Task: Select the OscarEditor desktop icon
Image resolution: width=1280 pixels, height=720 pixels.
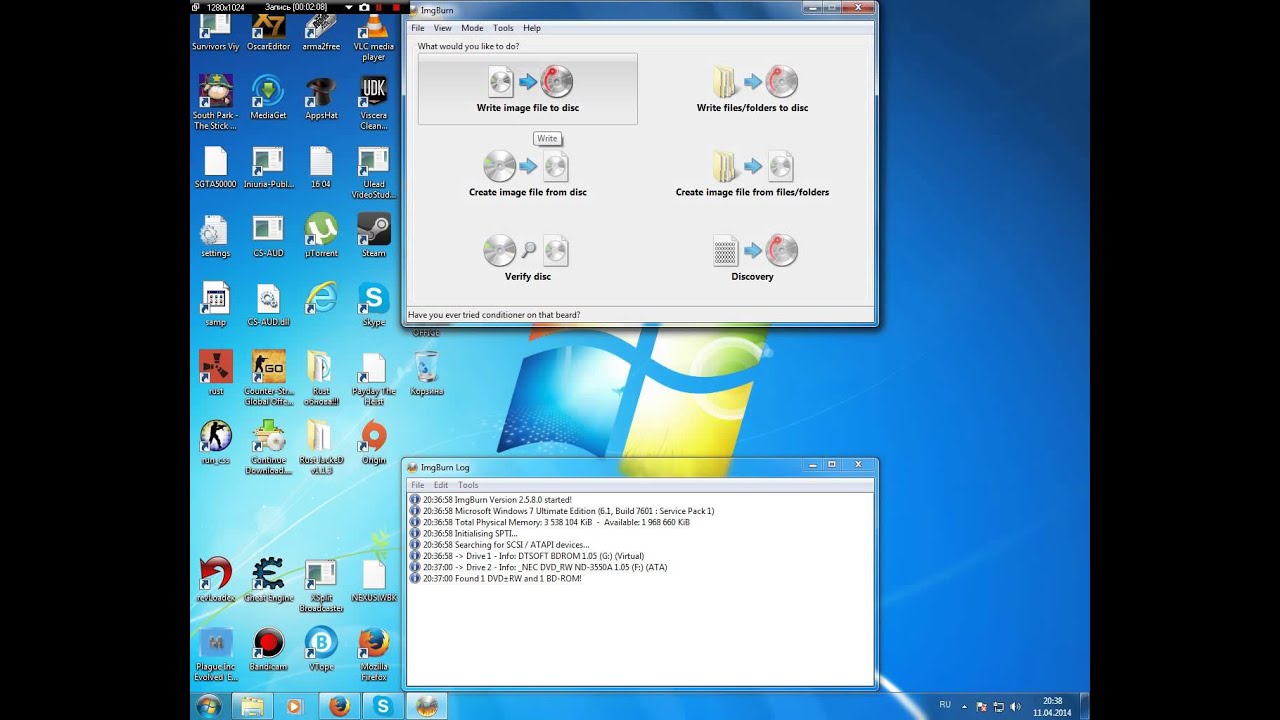Action: (x=268, y=32)
